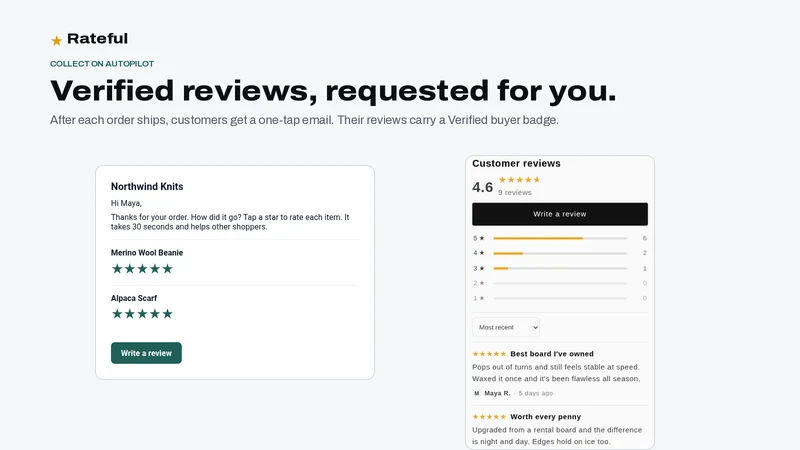Click the Rateful star logo icon
The image size is (800, 450).
(x=56, y=41)
